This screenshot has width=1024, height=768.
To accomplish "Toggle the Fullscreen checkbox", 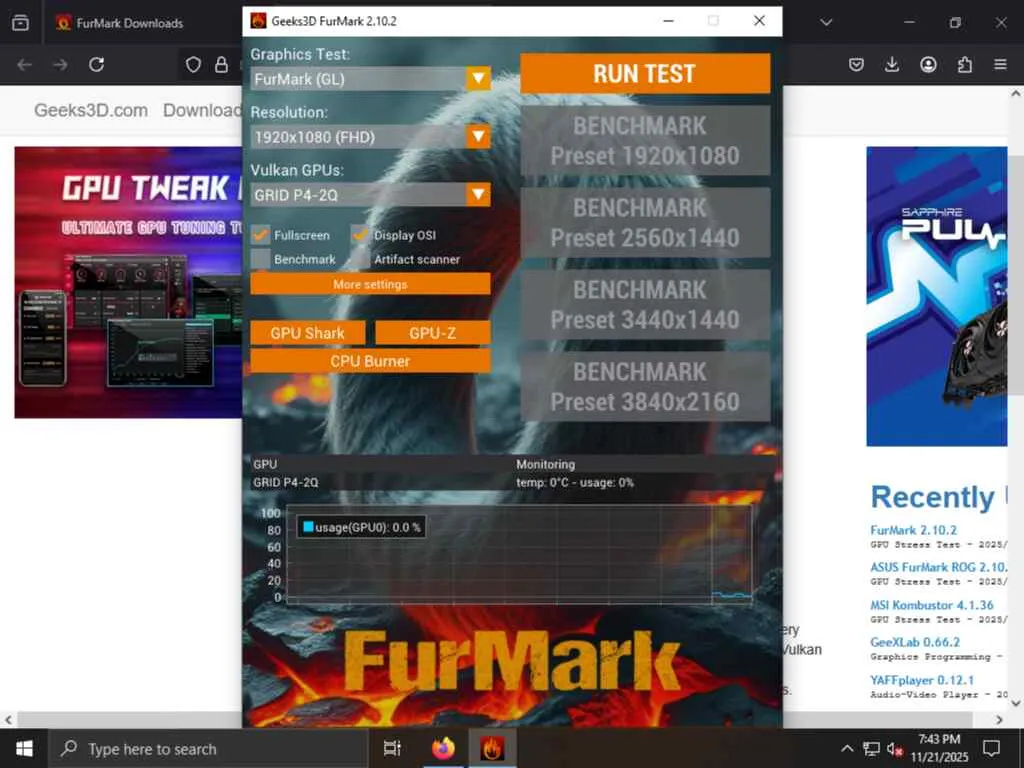I will coord(261,235).
